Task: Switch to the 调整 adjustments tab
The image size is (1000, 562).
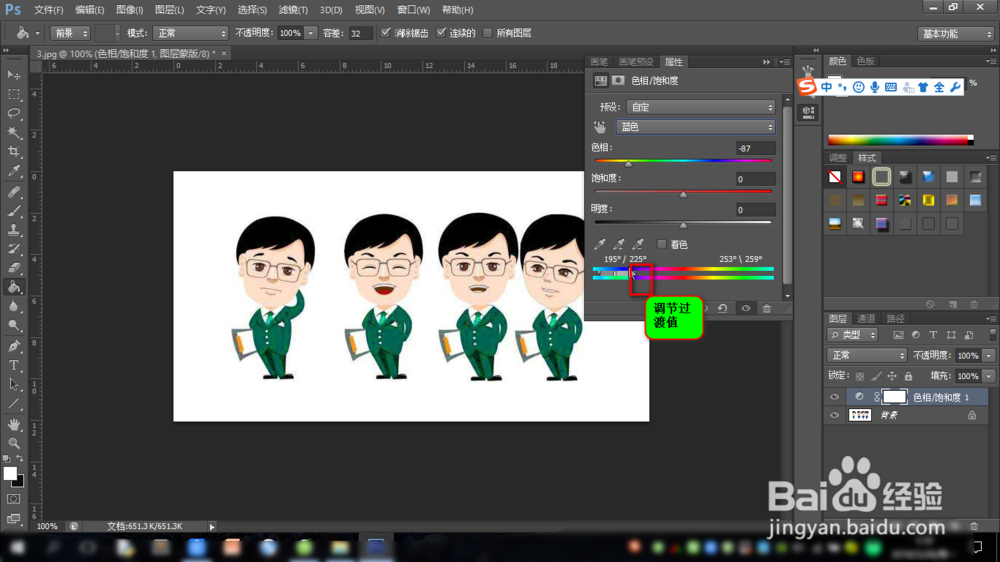Action: pyautogui.click(x=837, y=158)
